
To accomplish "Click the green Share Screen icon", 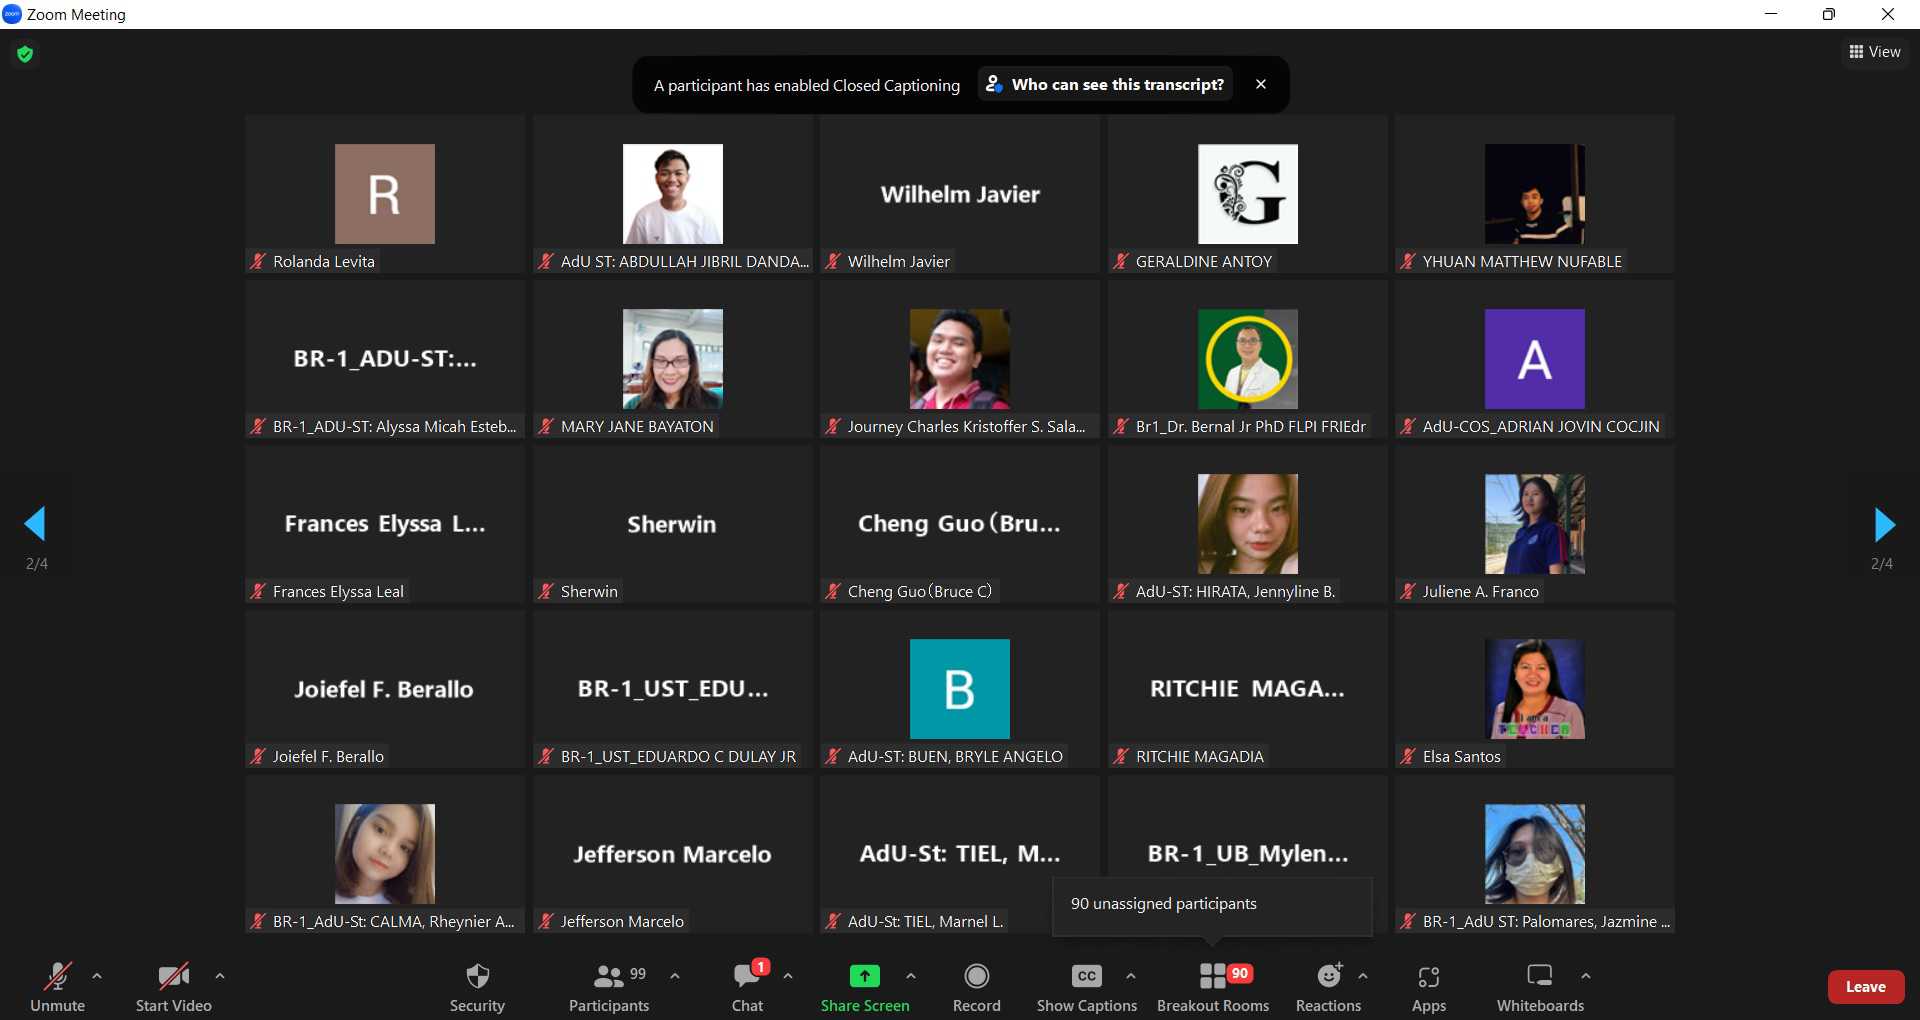I will 864,976.
